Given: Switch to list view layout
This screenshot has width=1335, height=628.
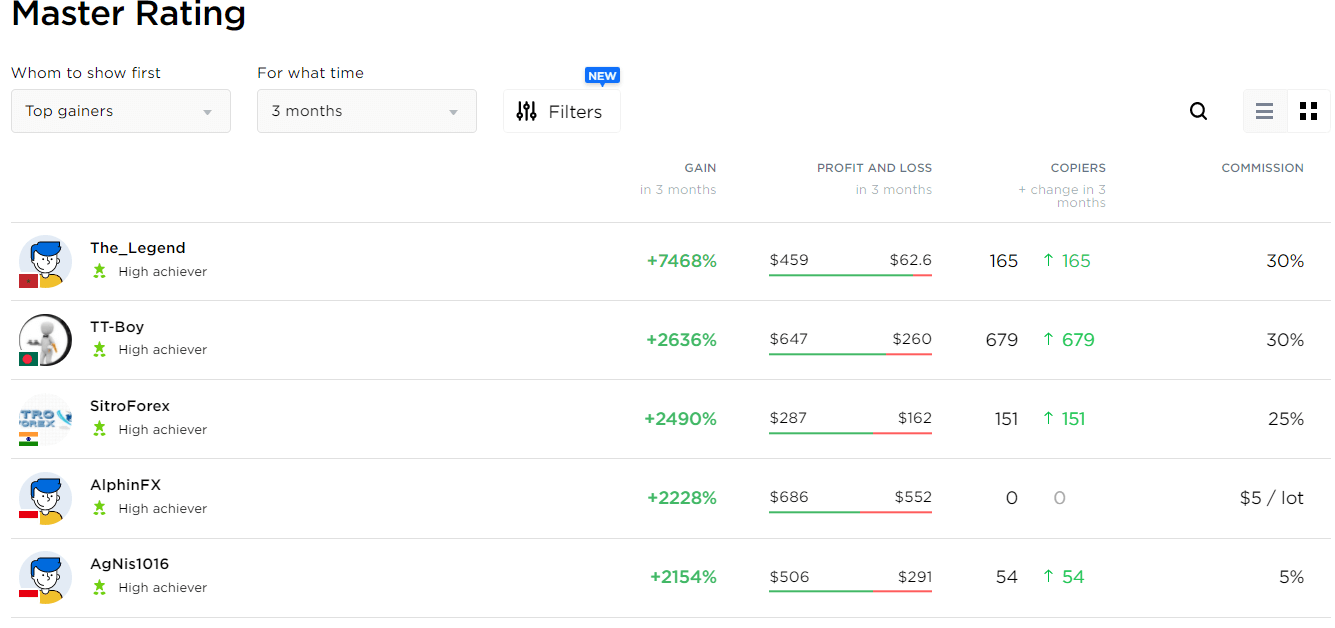Looking at the screenshot, I should (x=1265, y=111).
